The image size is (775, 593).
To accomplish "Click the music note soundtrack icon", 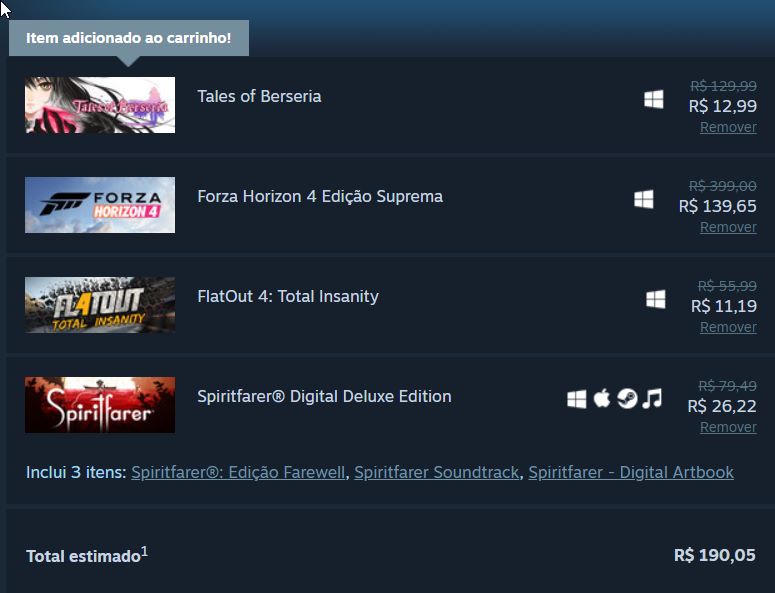I will (x=652, y=399).
